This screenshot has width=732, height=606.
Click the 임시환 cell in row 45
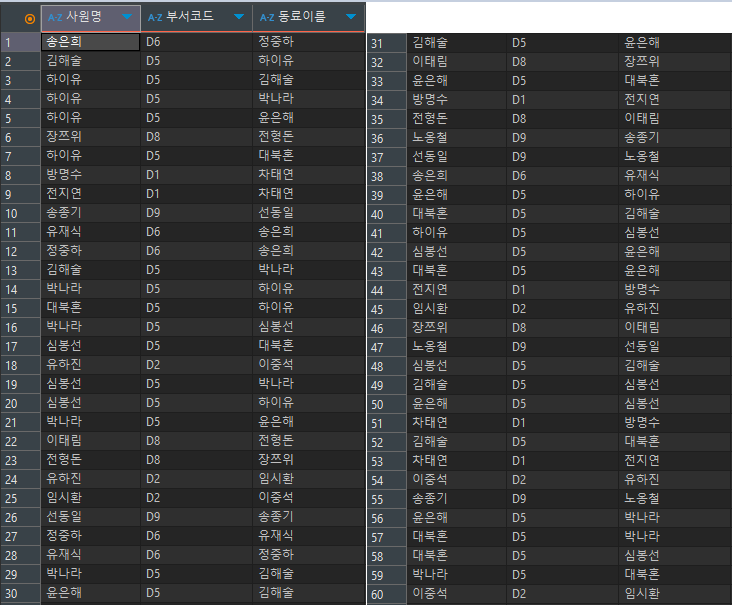click(457, 309)
